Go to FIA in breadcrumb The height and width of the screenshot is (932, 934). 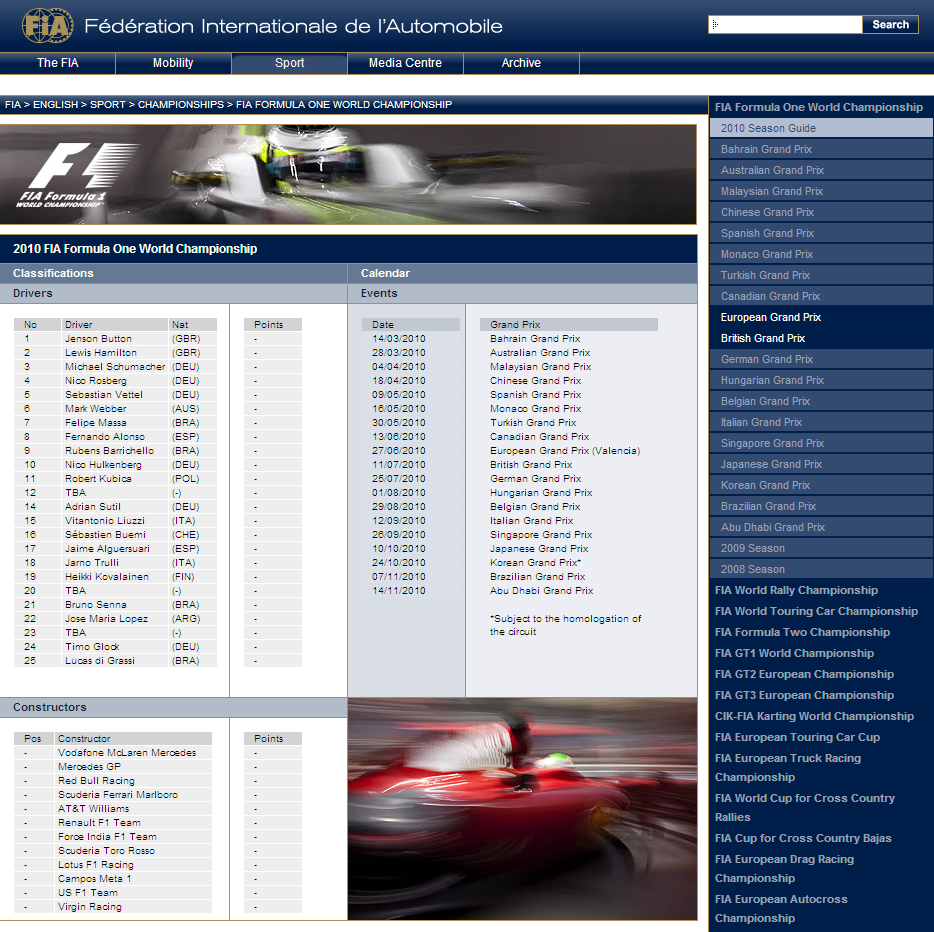tap(13, 105)
